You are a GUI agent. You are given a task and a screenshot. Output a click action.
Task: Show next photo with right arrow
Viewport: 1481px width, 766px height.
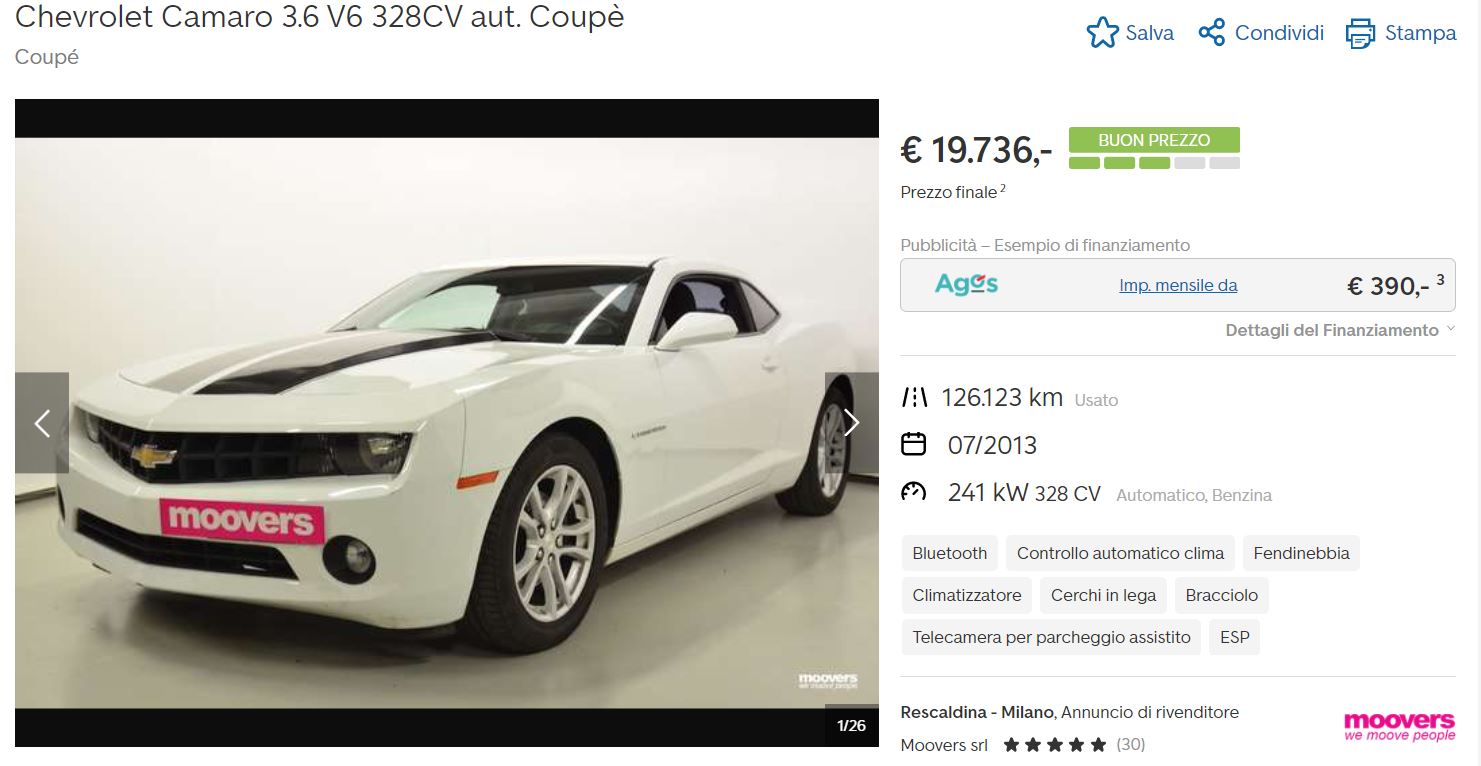(851, 423)
